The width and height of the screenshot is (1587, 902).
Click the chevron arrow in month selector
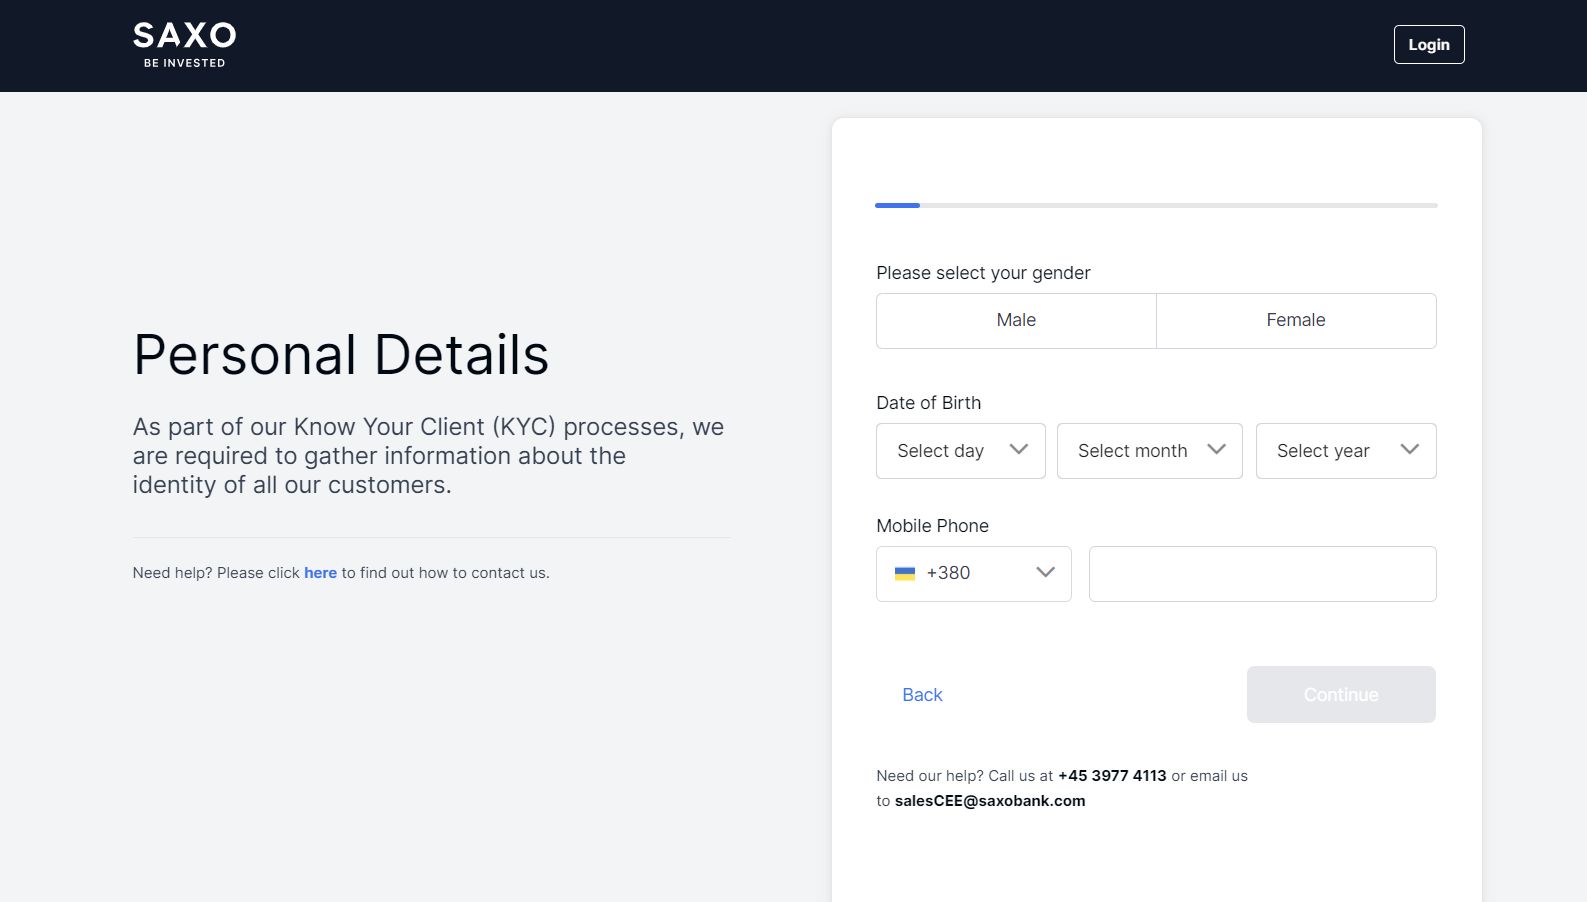1217,450
